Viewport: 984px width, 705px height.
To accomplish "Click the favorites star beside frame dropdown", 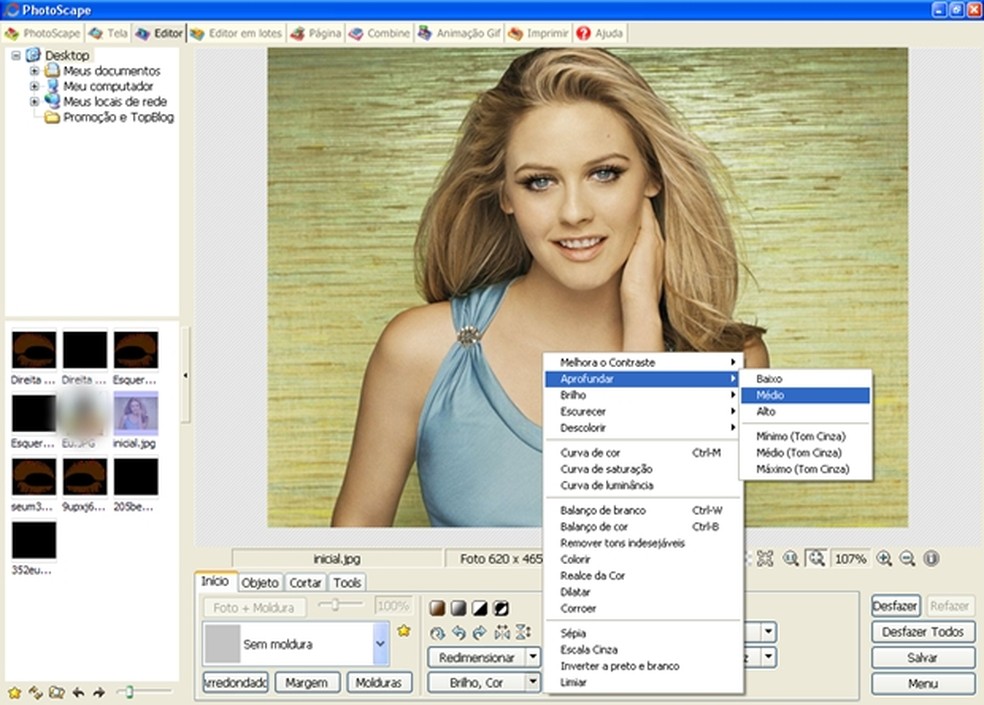I will coord(404,631).
